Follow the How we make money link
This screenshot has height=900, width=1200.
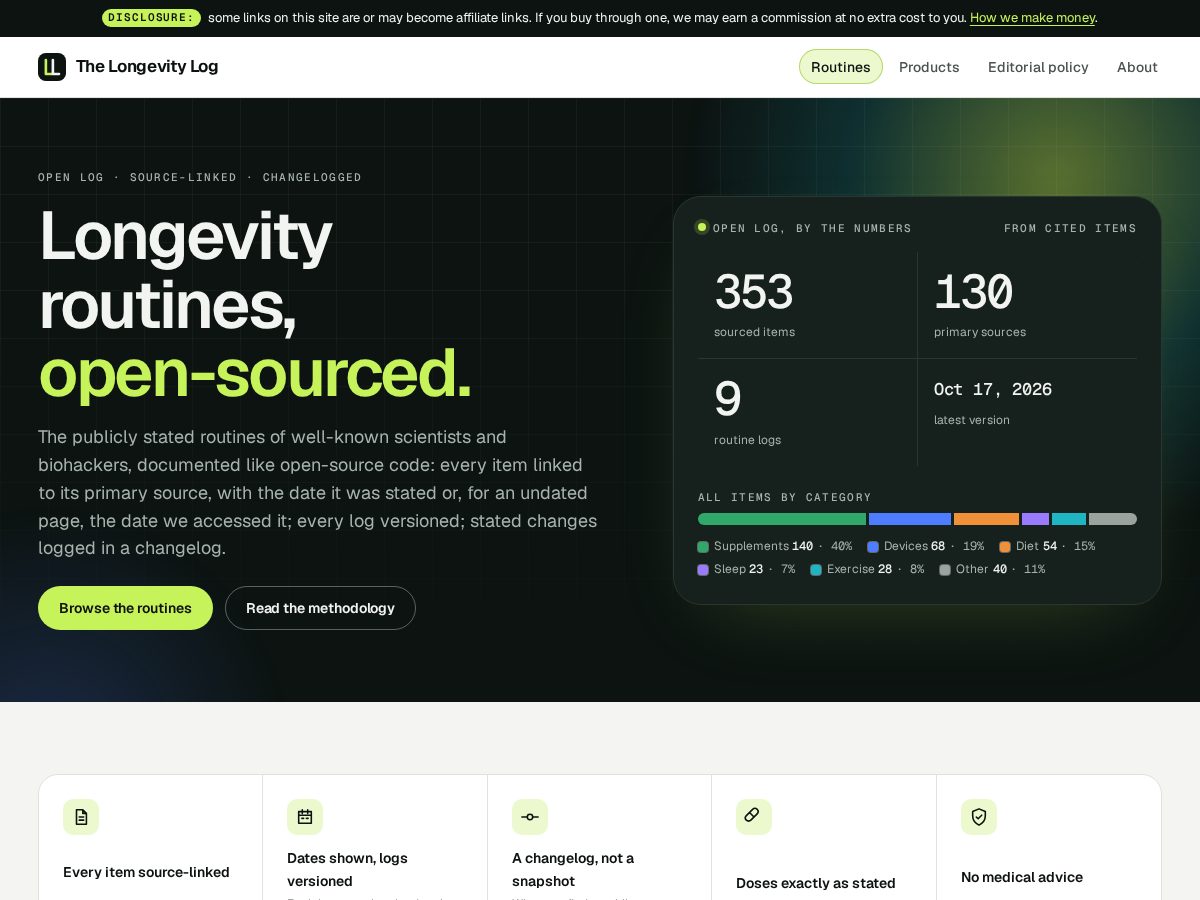click(1033, 18)
